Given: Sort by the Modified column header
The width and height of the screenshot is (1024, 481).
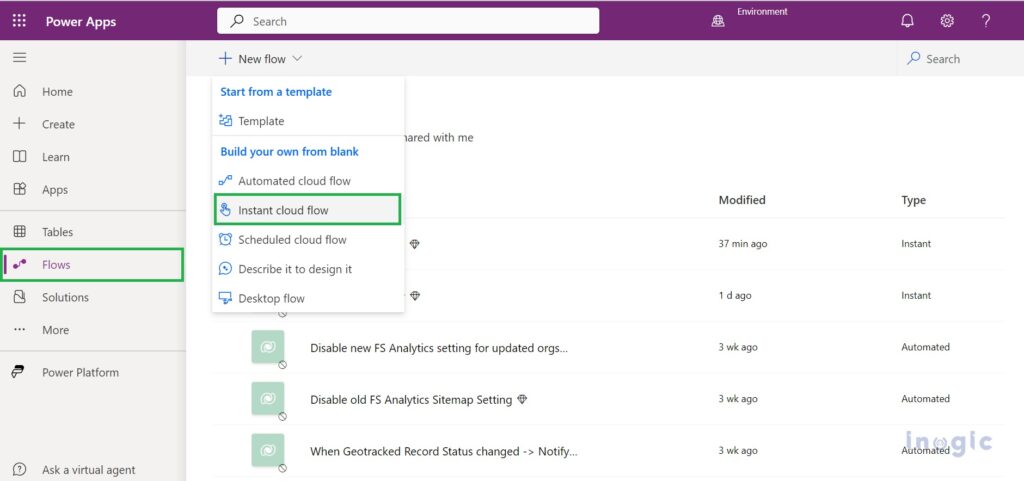Looking at the screenshot, I should point(741,200).
